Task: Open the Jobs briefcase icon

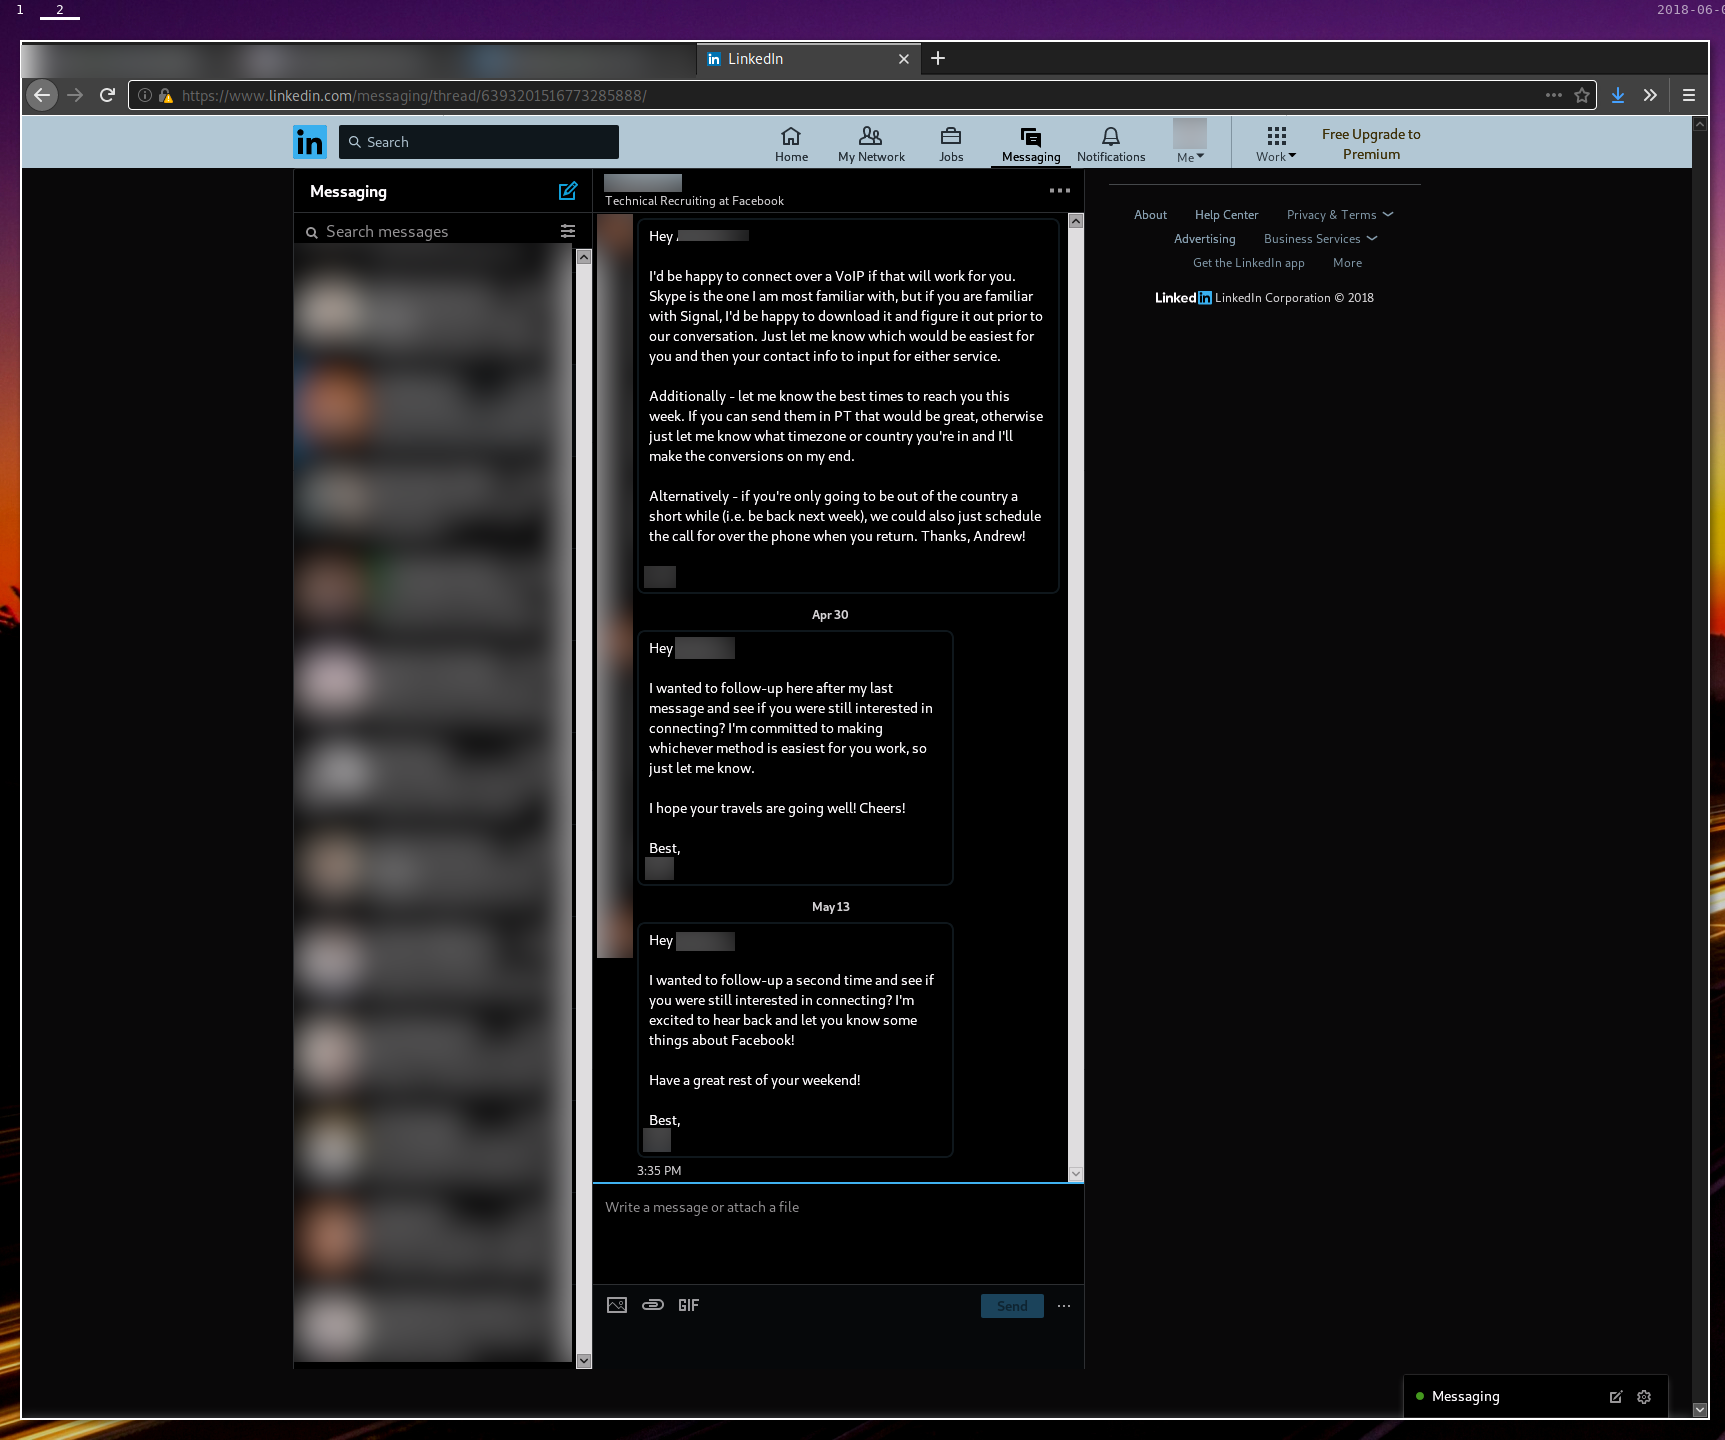Action: coord(951,143)
